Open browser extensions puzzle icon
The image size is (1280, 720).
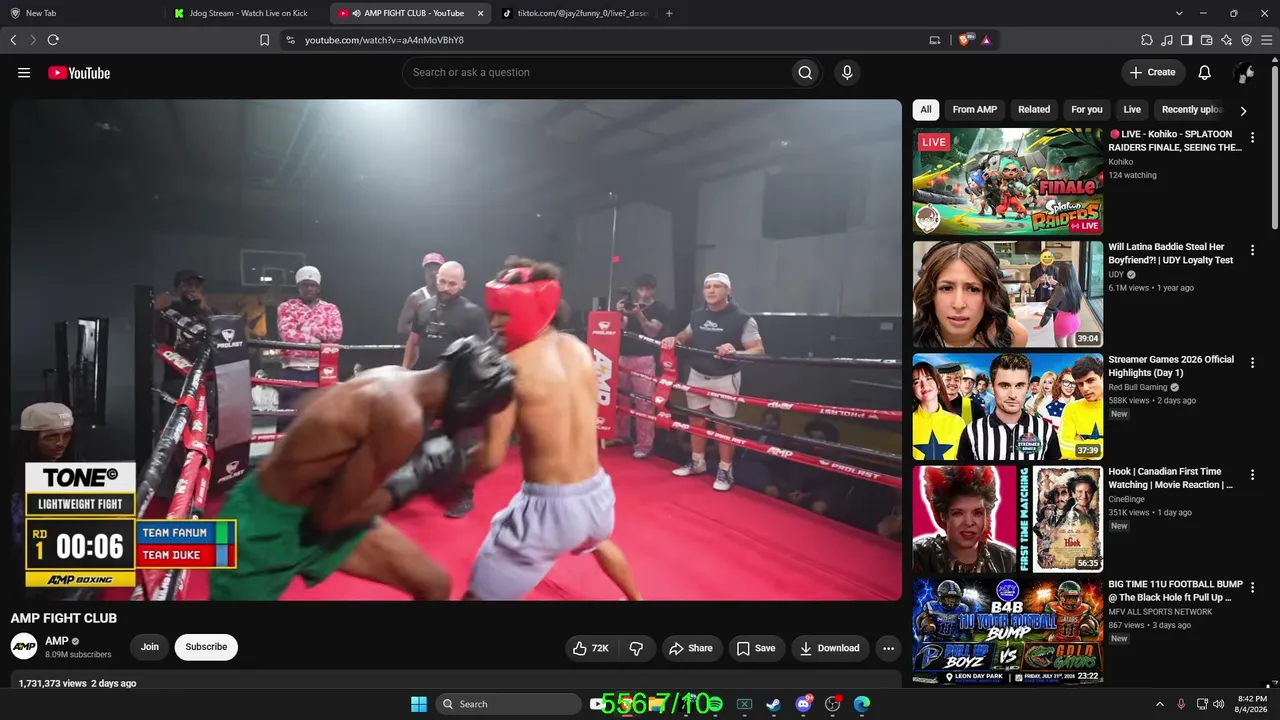[1147, 40]
